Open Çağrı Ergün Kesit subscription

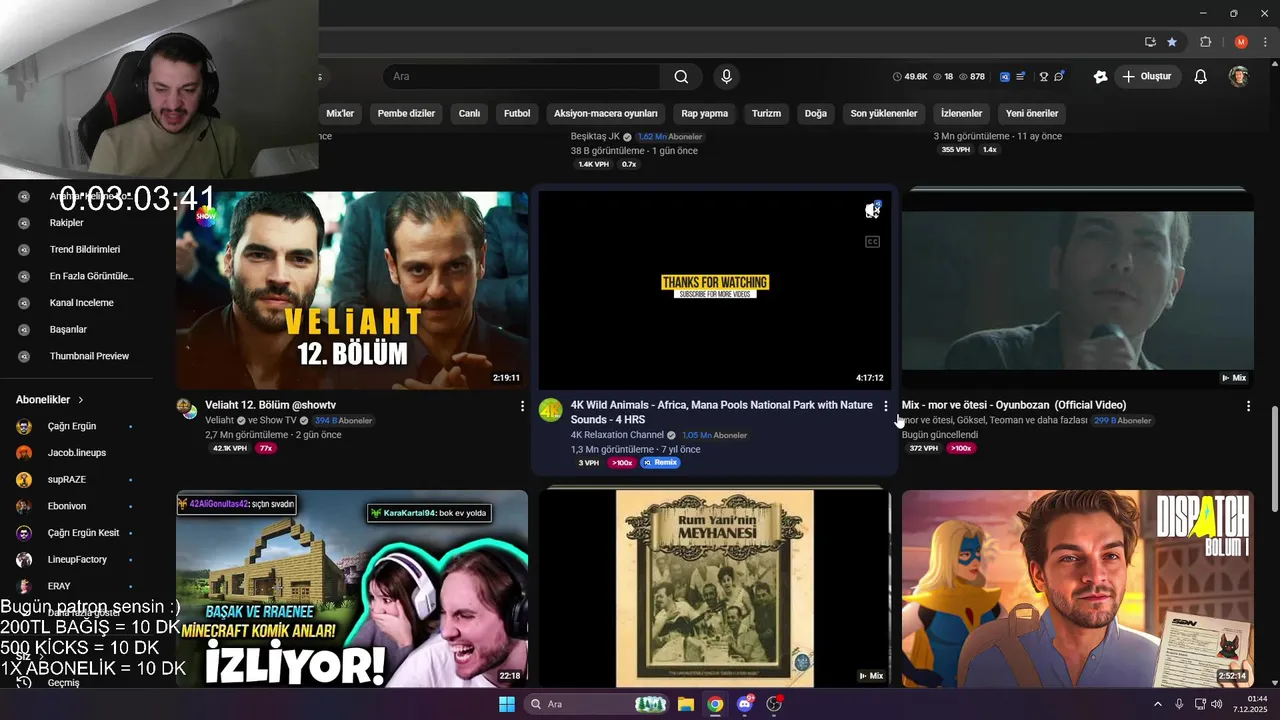83,533
